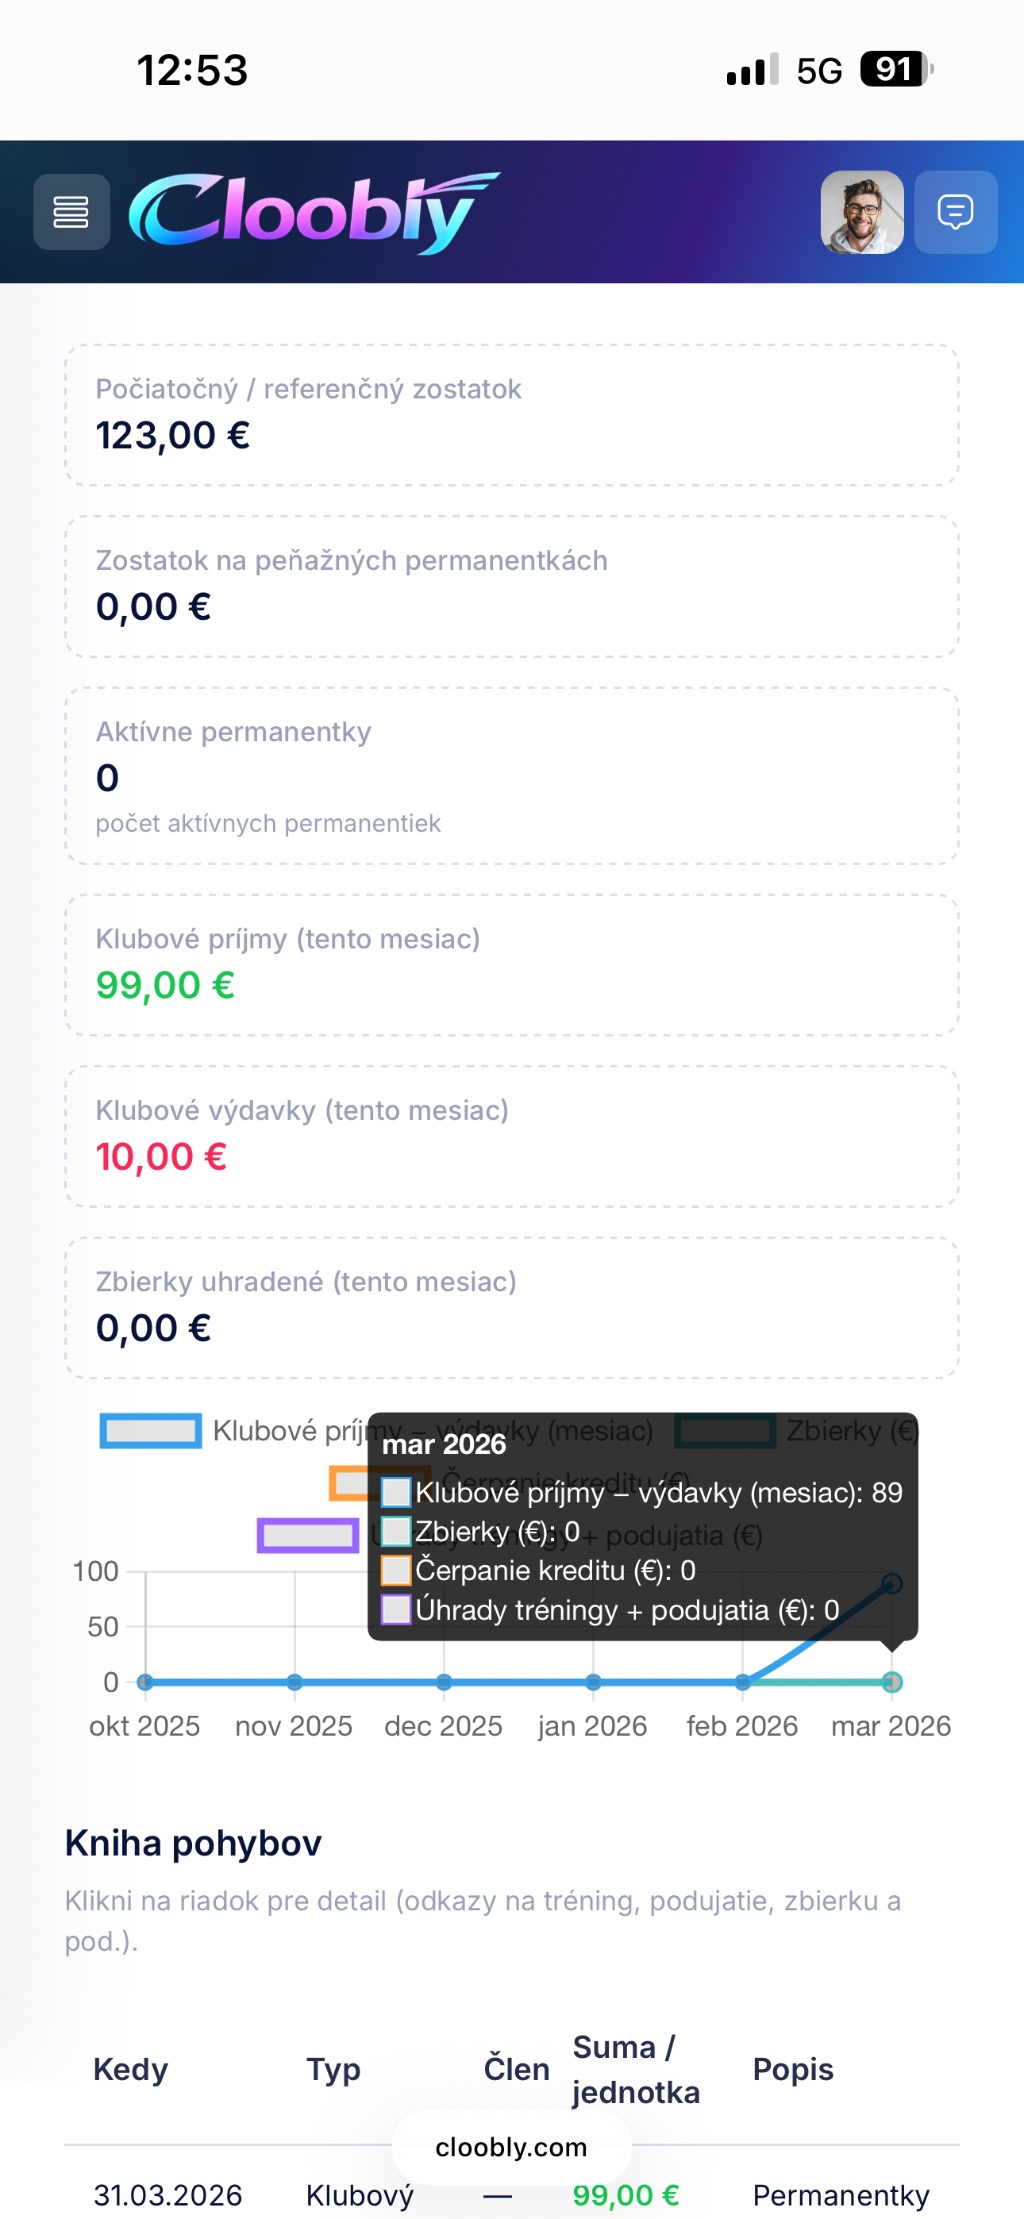Toggle the purple Úhrady tréningy legend box
Screen dimensions: 1024x2219
pos(308,1535)
